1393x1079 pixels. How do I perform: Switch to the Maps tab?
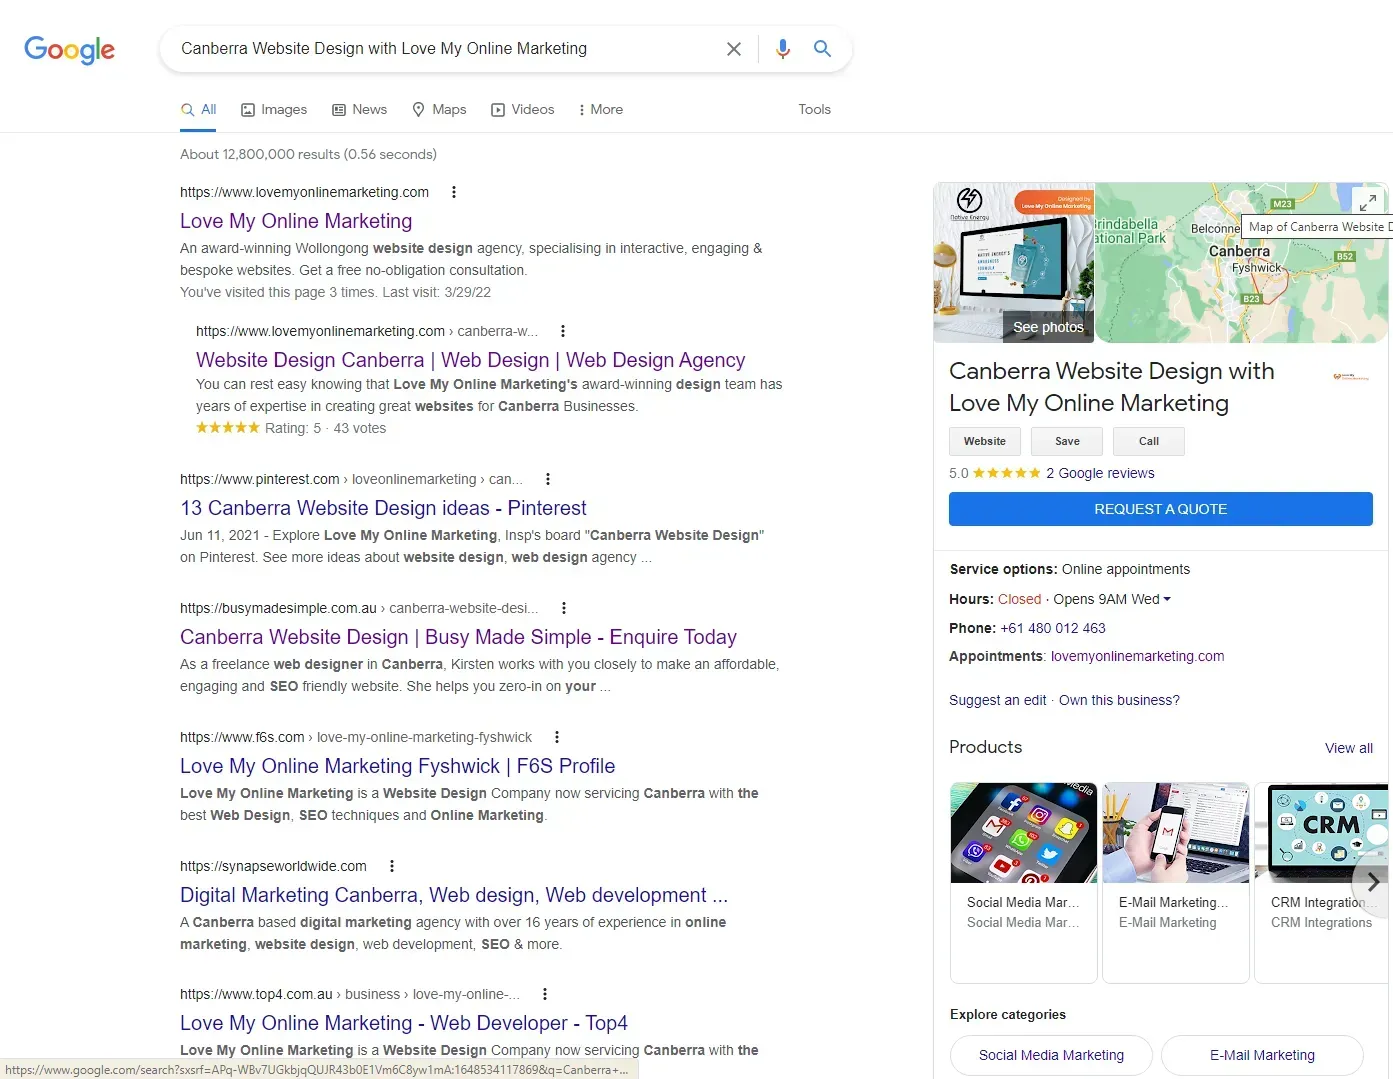click(x=440, y=110)
